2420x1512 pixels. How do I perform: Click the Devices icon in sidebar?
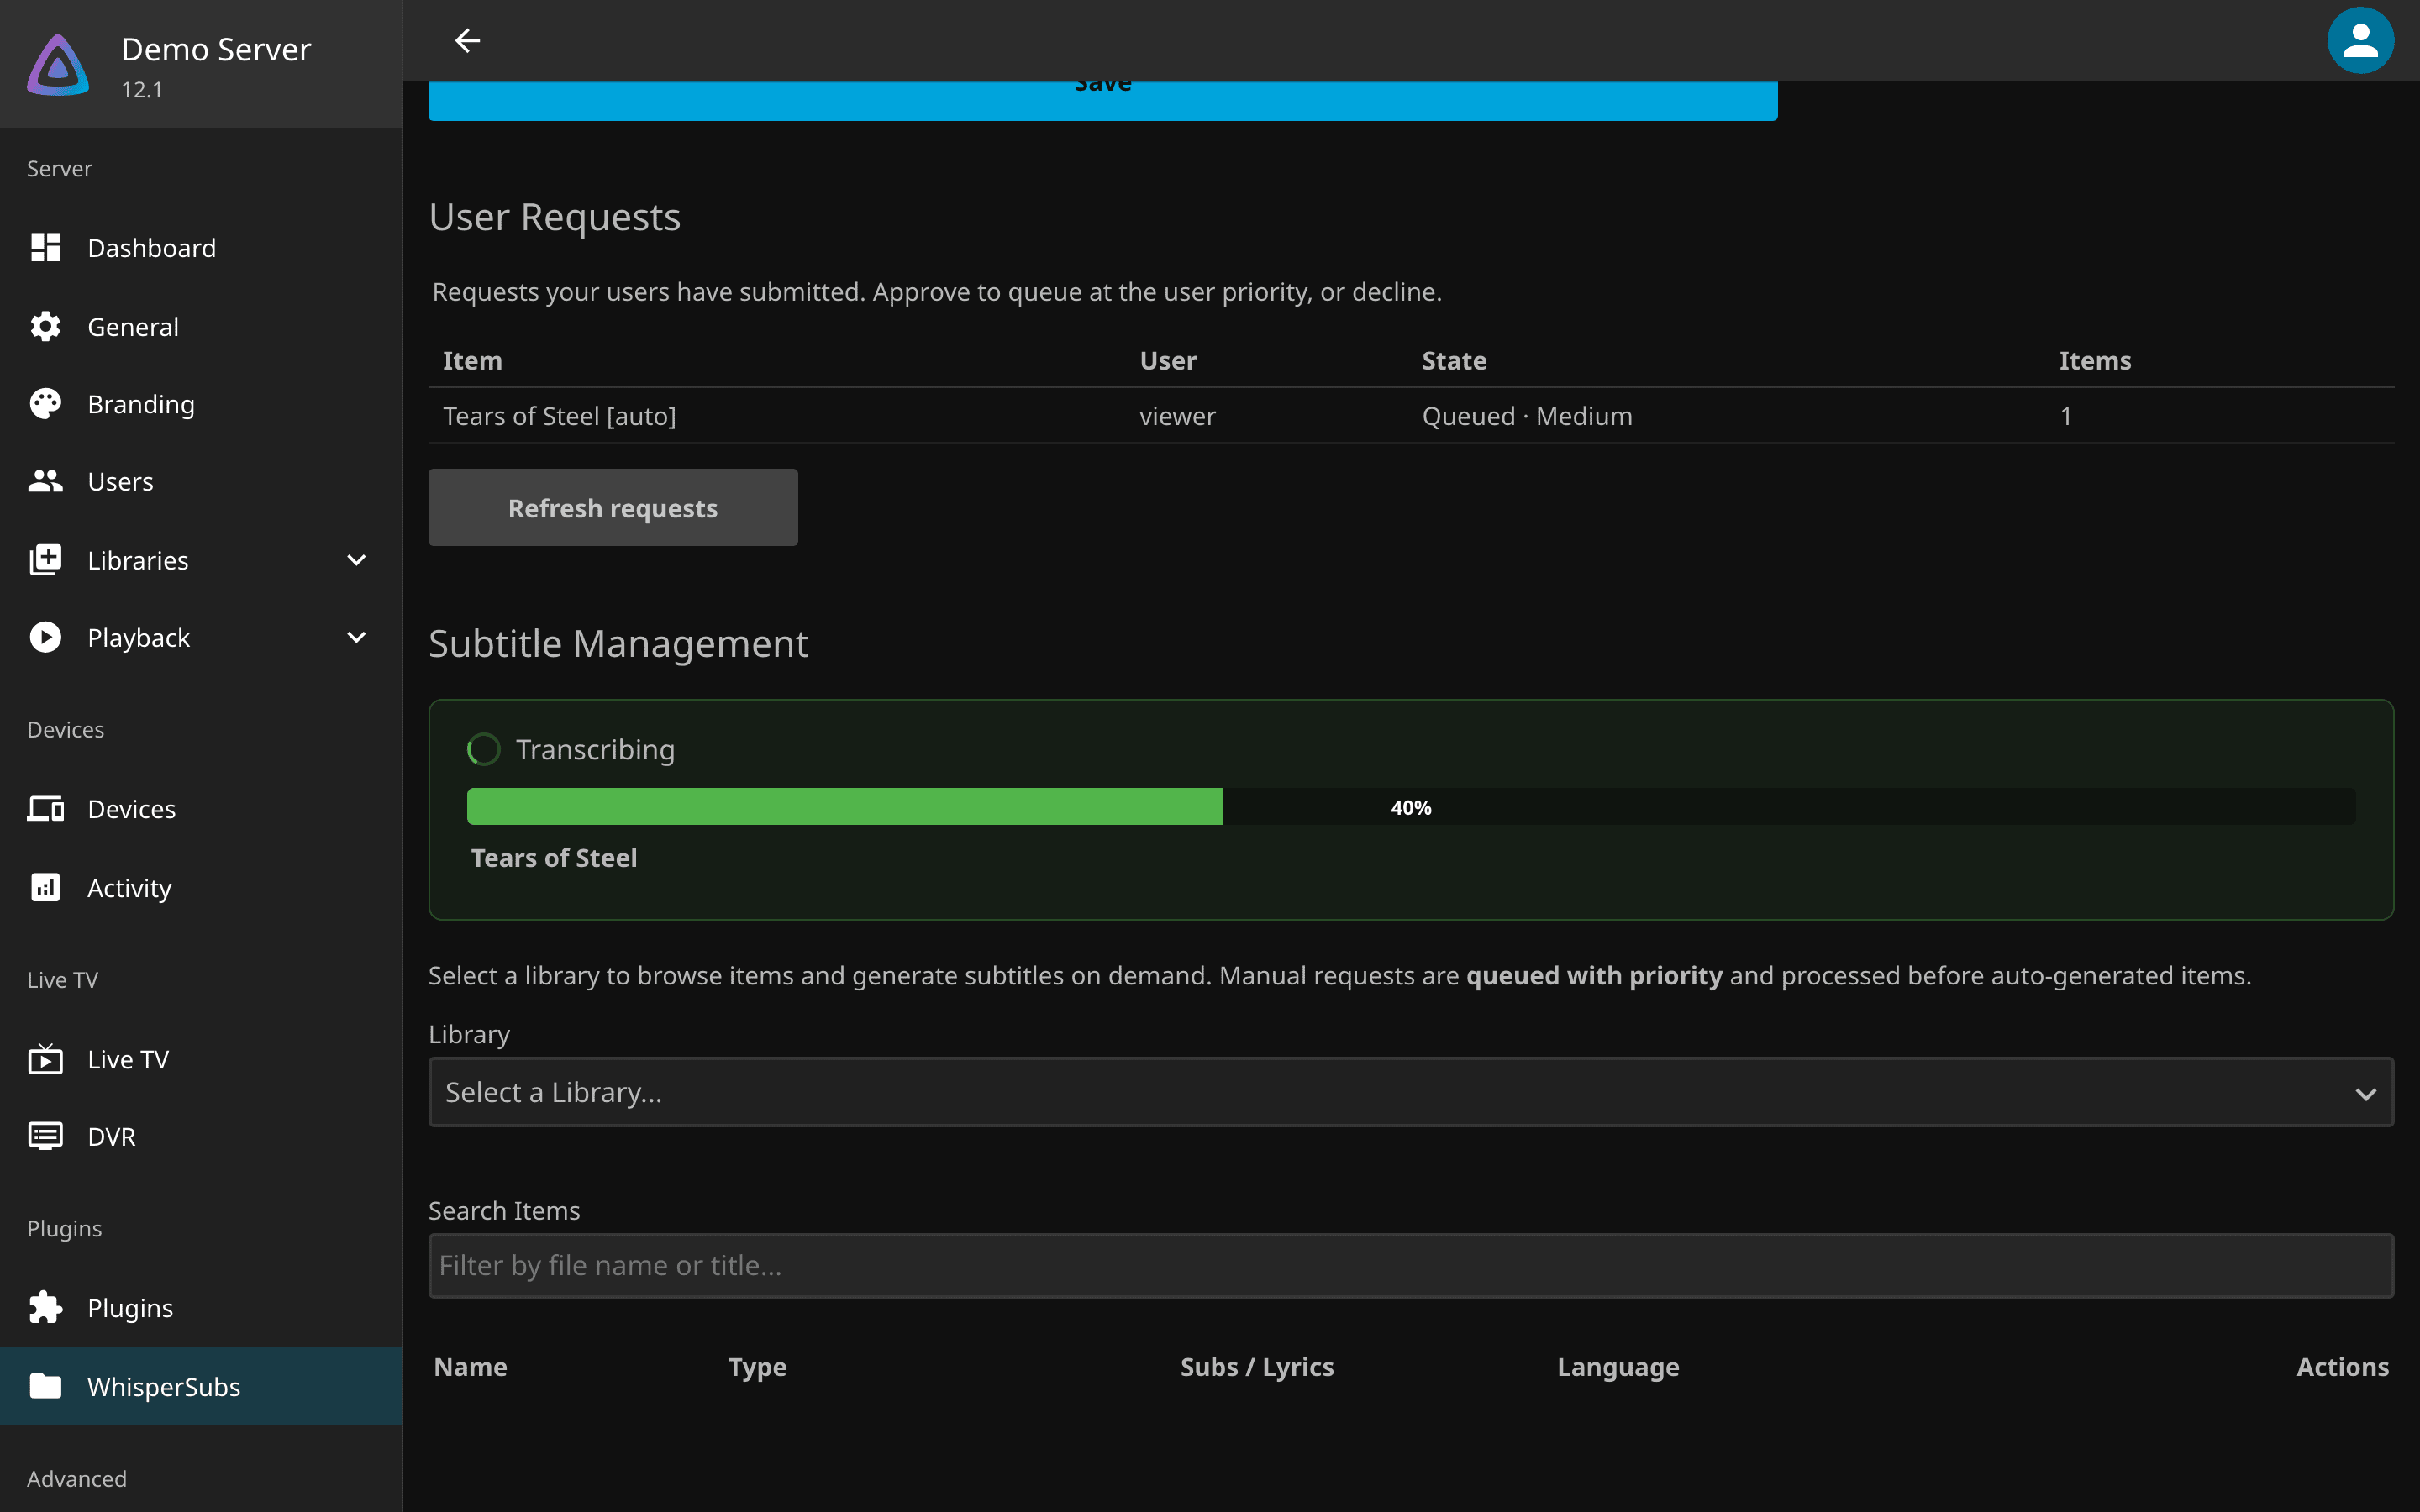click(45, 808)
